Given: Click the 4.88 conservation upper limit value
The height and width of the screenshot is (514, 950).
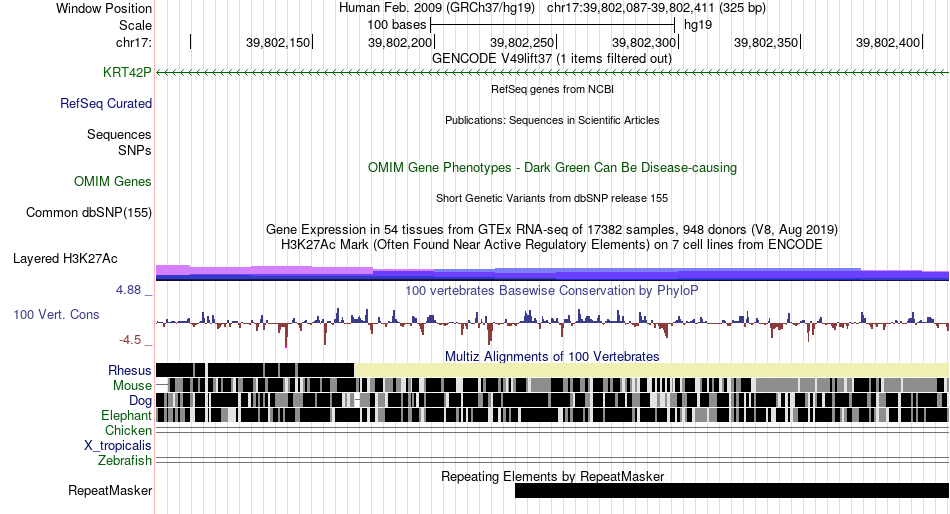Looking at the screenshot, I should (128, 290).
